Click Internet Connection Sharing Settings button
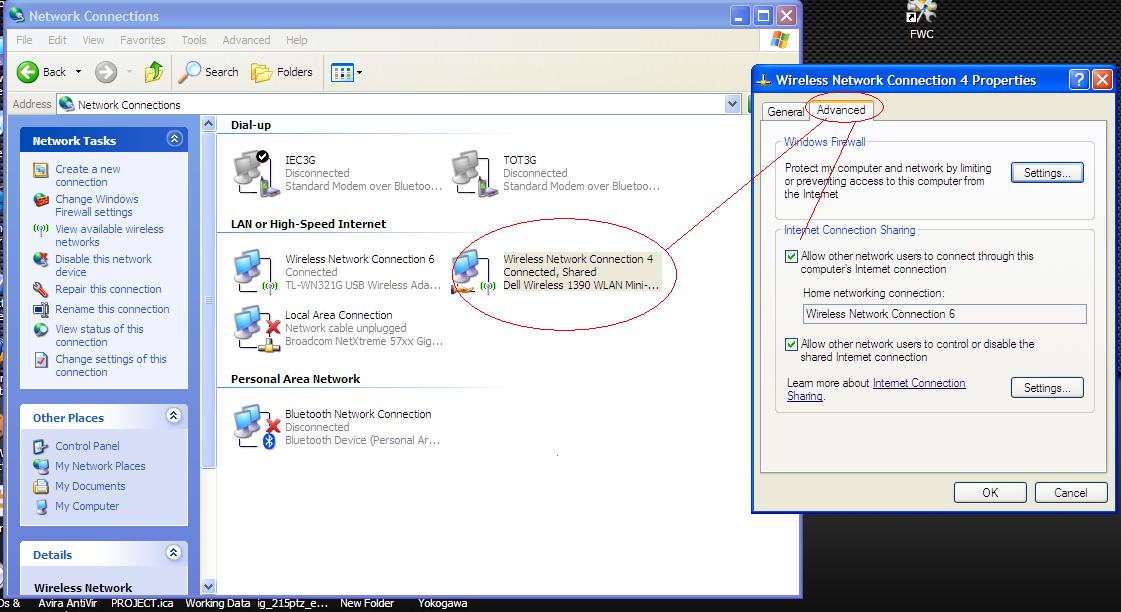1121x612 pixels. pyautogui.click(x=1047, y=388)
